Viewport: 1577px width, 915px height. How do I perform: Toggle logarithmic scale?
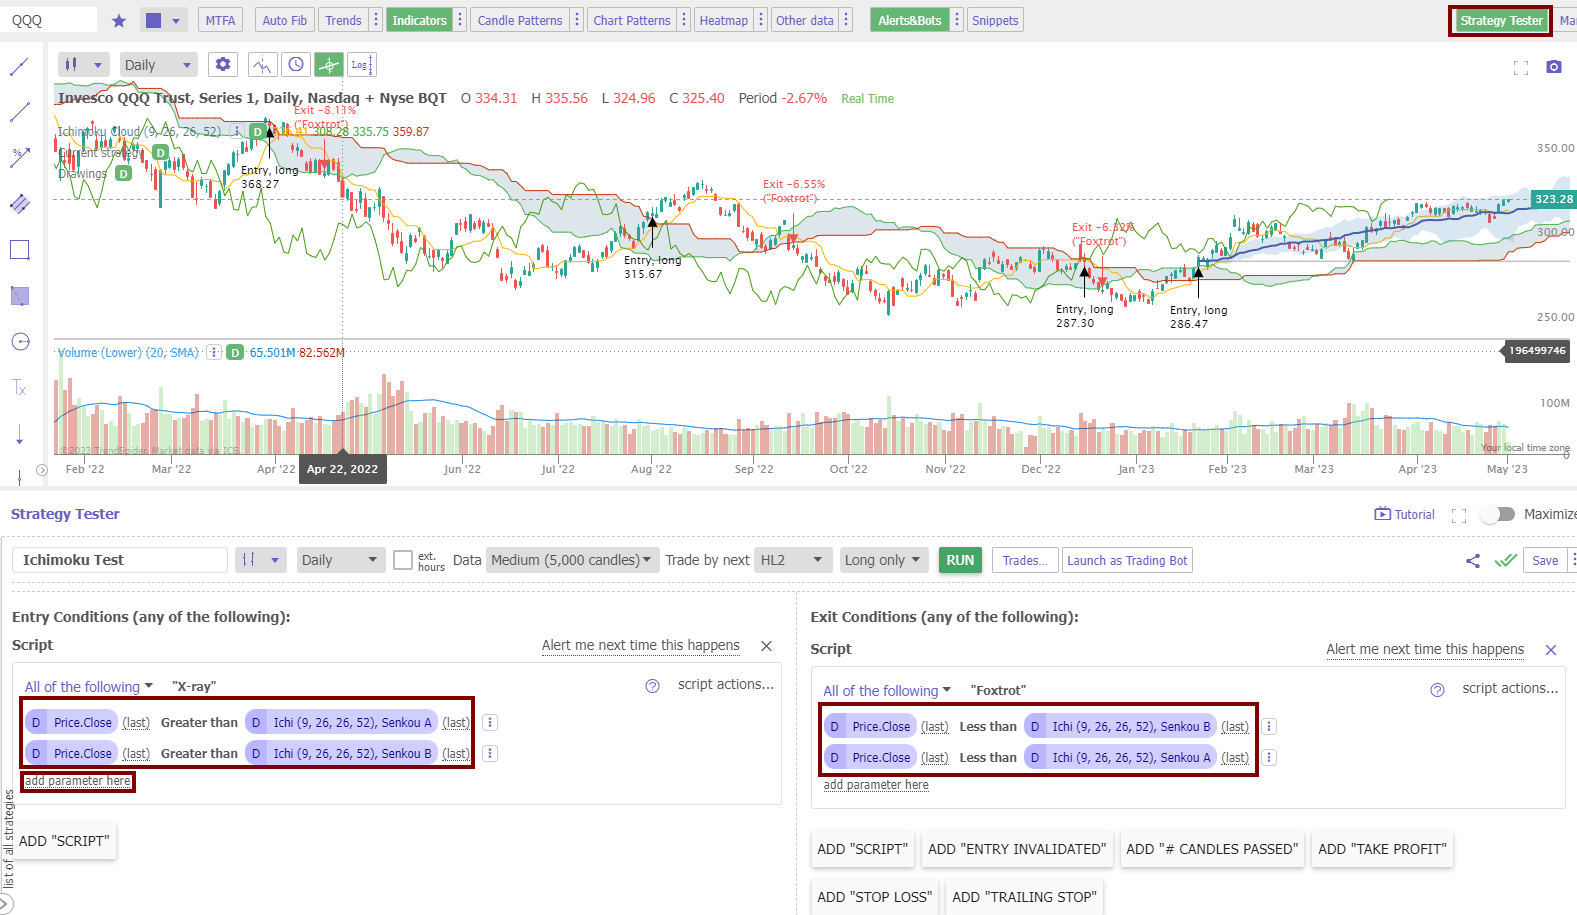[361, 65]
